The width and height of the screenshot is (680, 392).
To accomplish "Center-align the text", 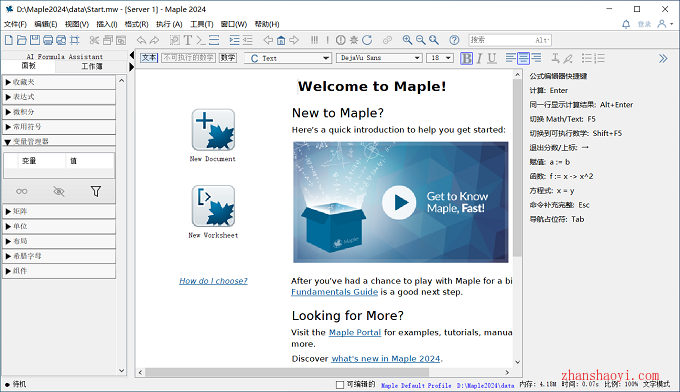I will (523, 58).
